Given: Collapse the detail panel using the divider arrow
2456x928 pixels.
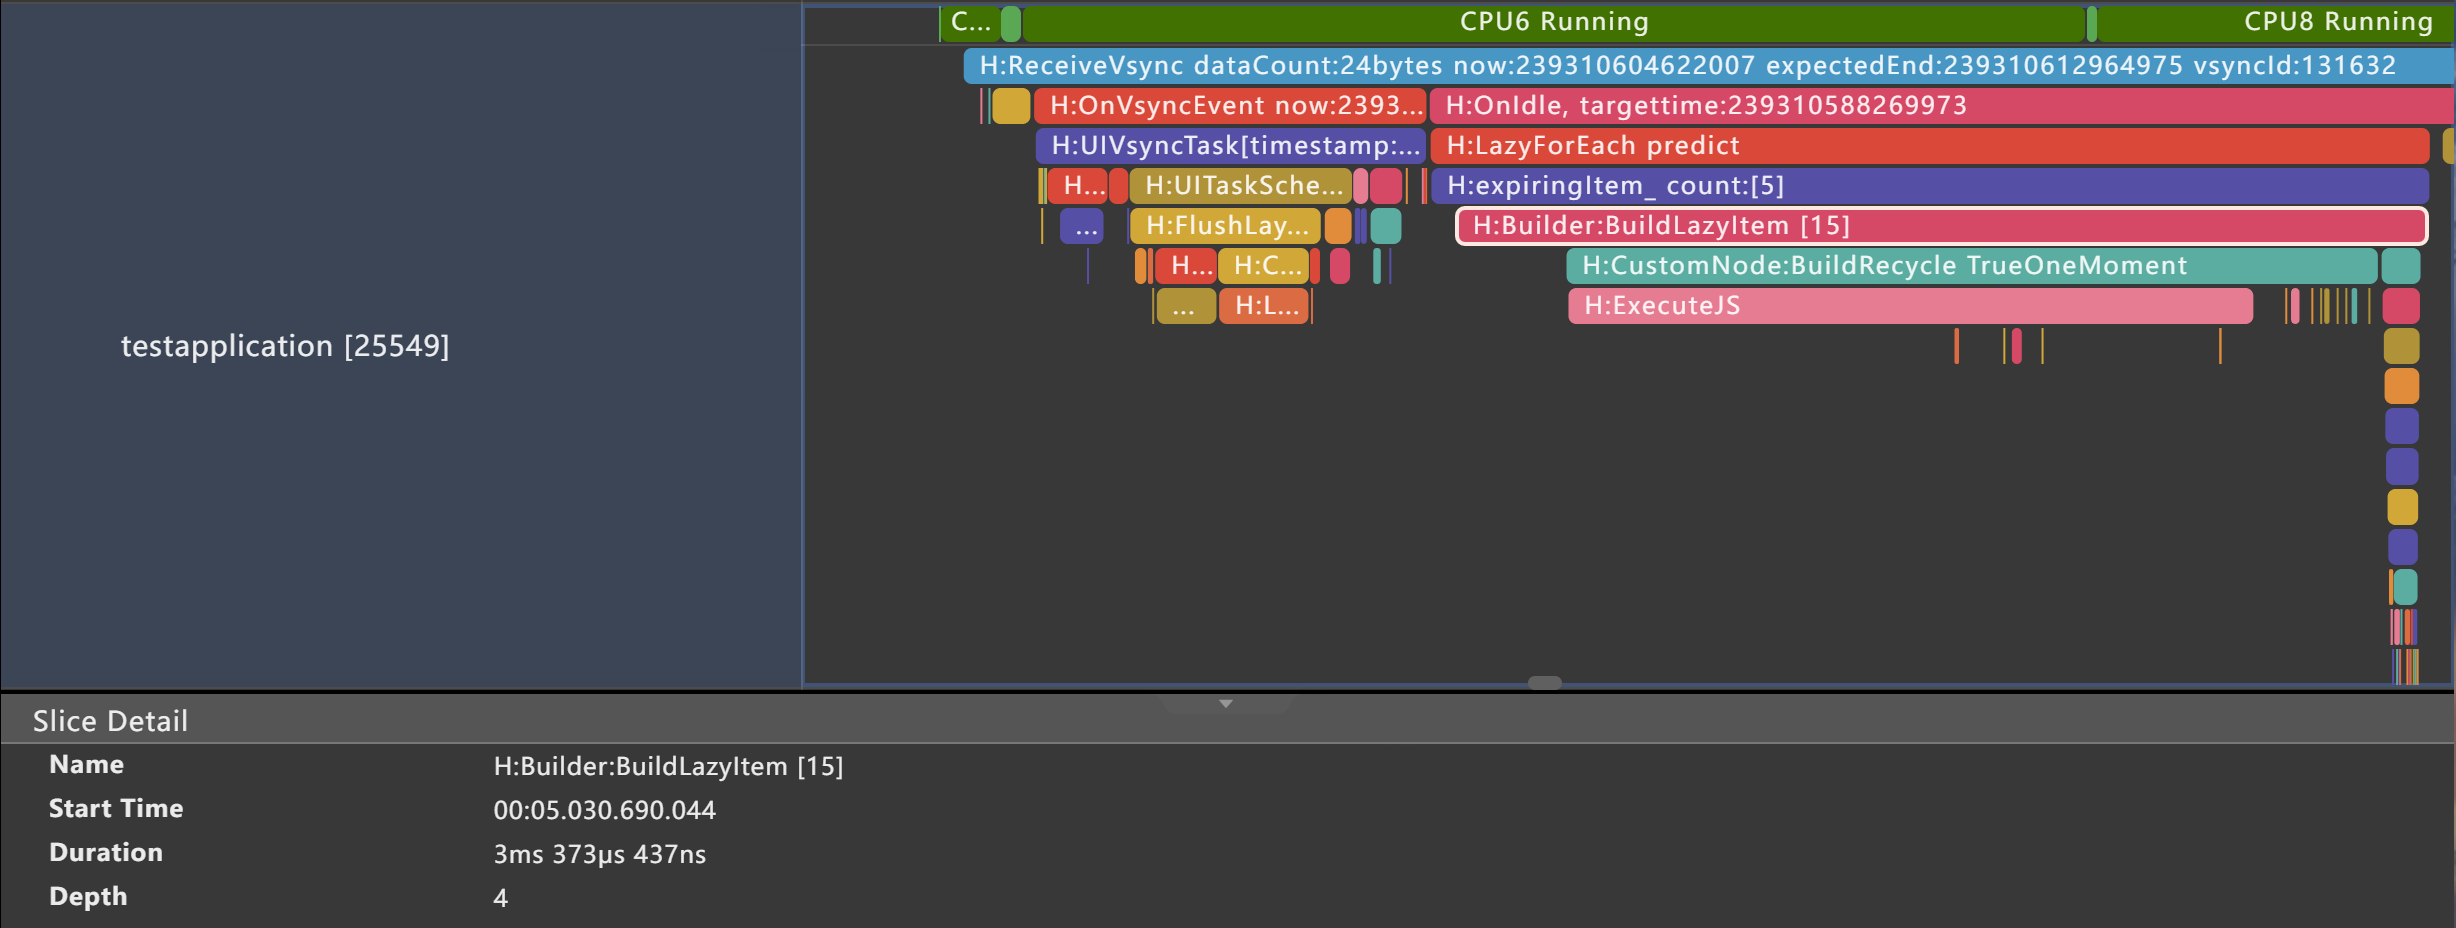Looking at the screenshot, I should 1226,704.
